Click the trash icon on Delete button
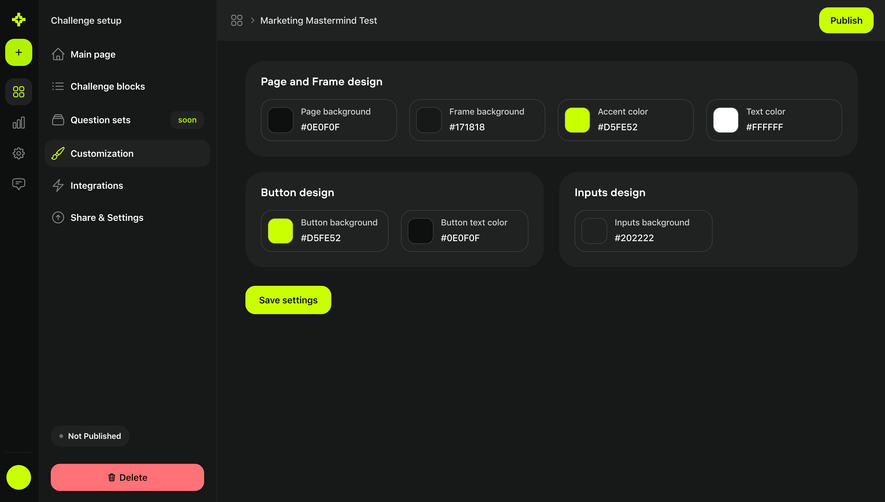The width and height of the screenshot is (885, 502). 111,478
